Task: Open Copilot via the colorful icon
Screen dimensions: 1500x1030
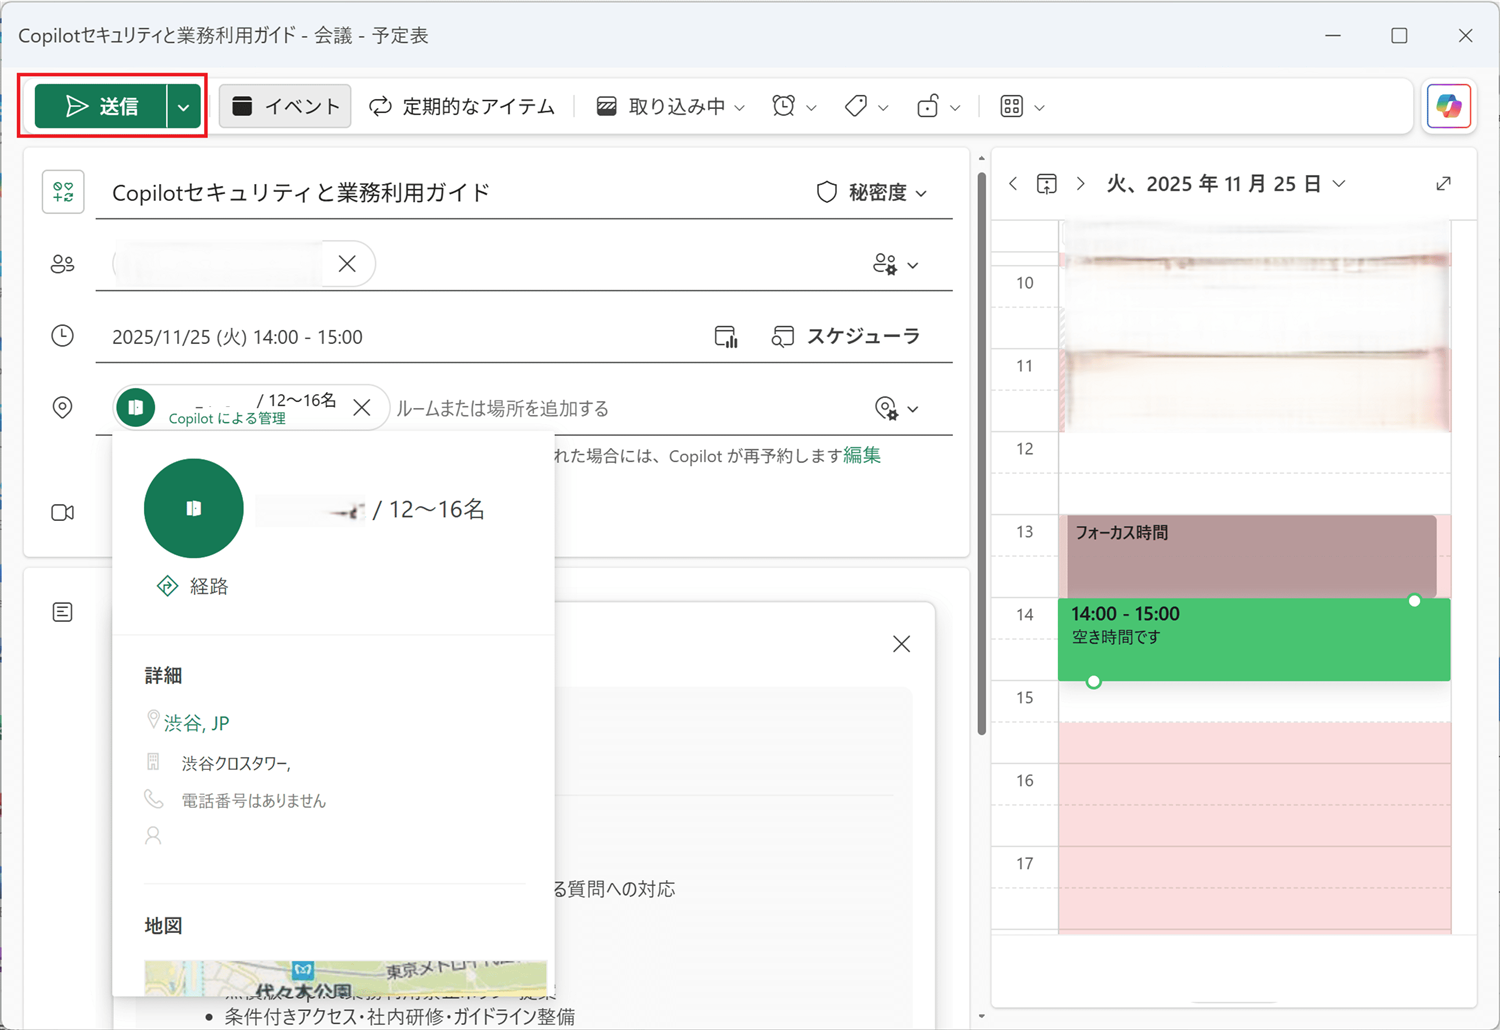Action: click(x=1449, y=106)
